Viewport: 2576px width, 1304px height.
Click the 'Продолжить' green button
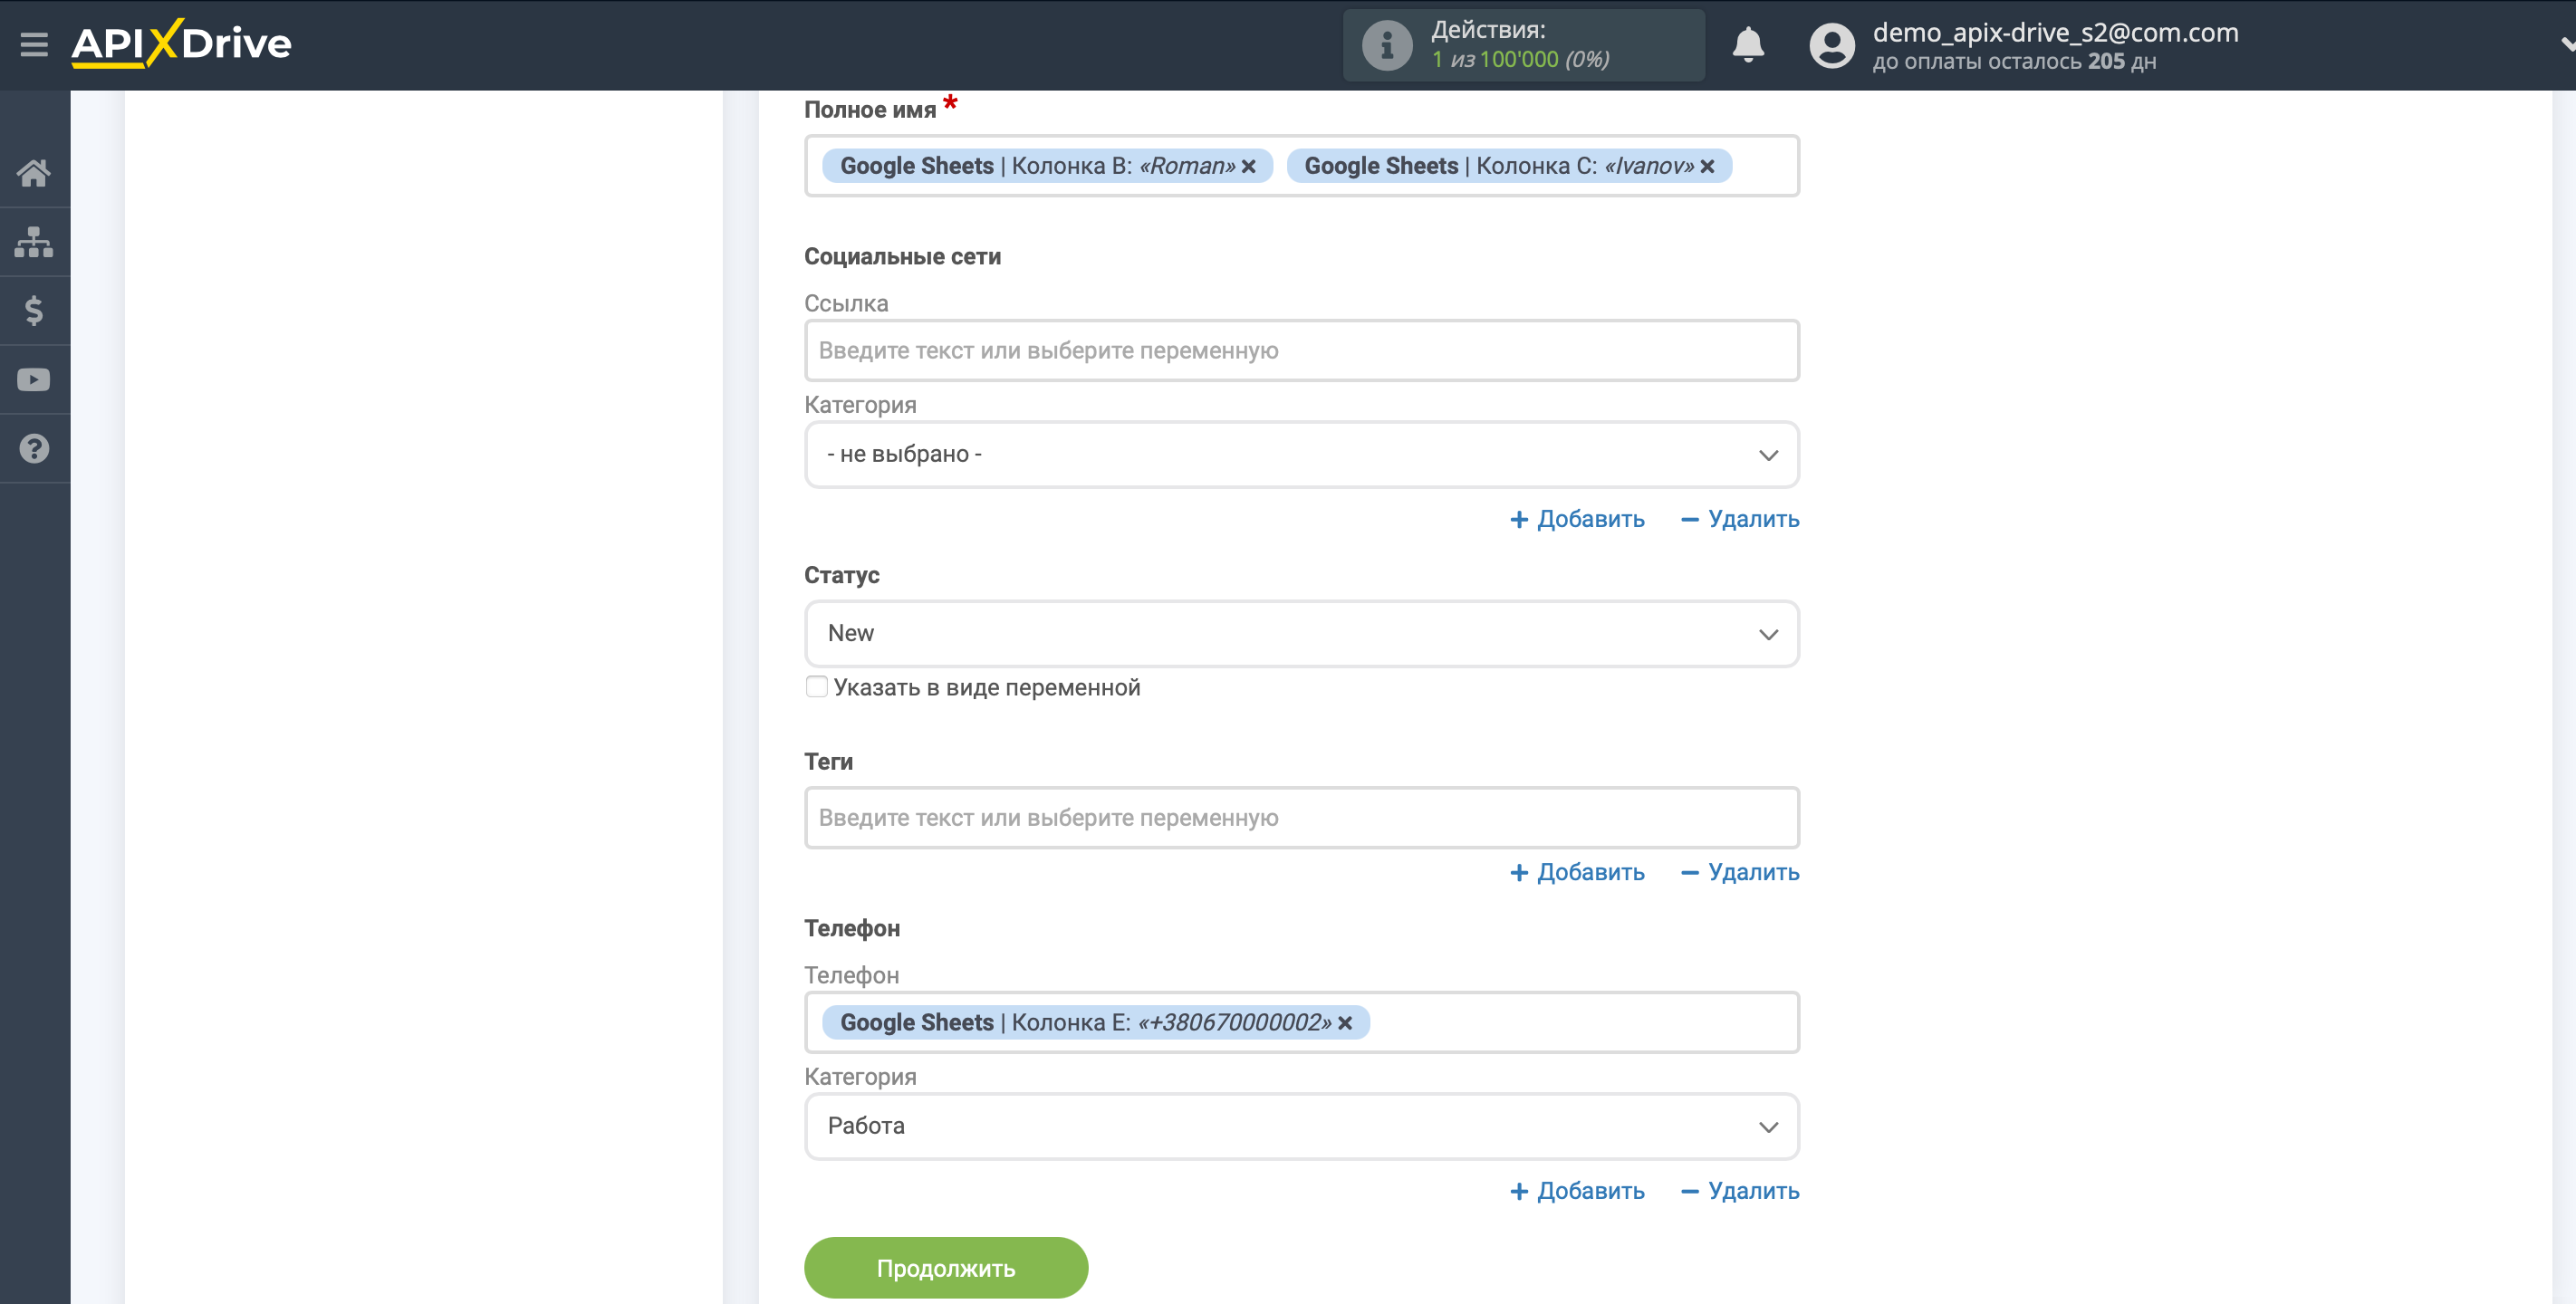pyautogui.click(x=945, y=1266)
